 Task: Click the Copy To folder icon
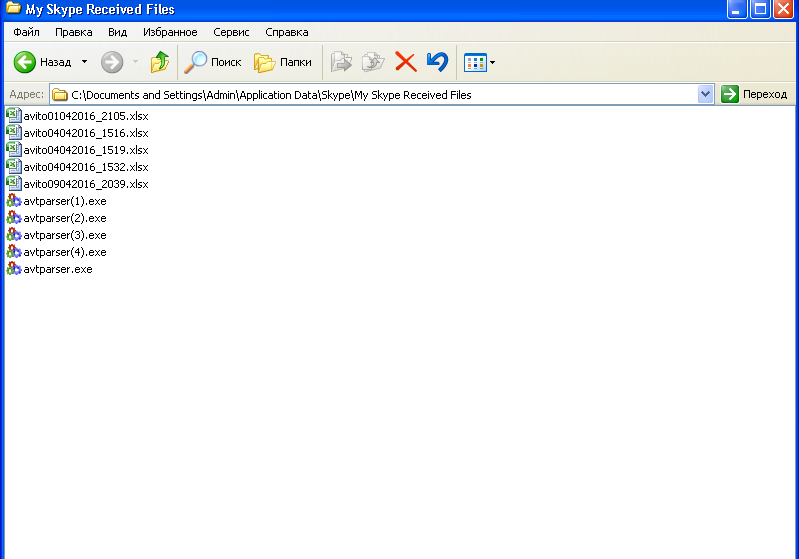click(373, 62)
